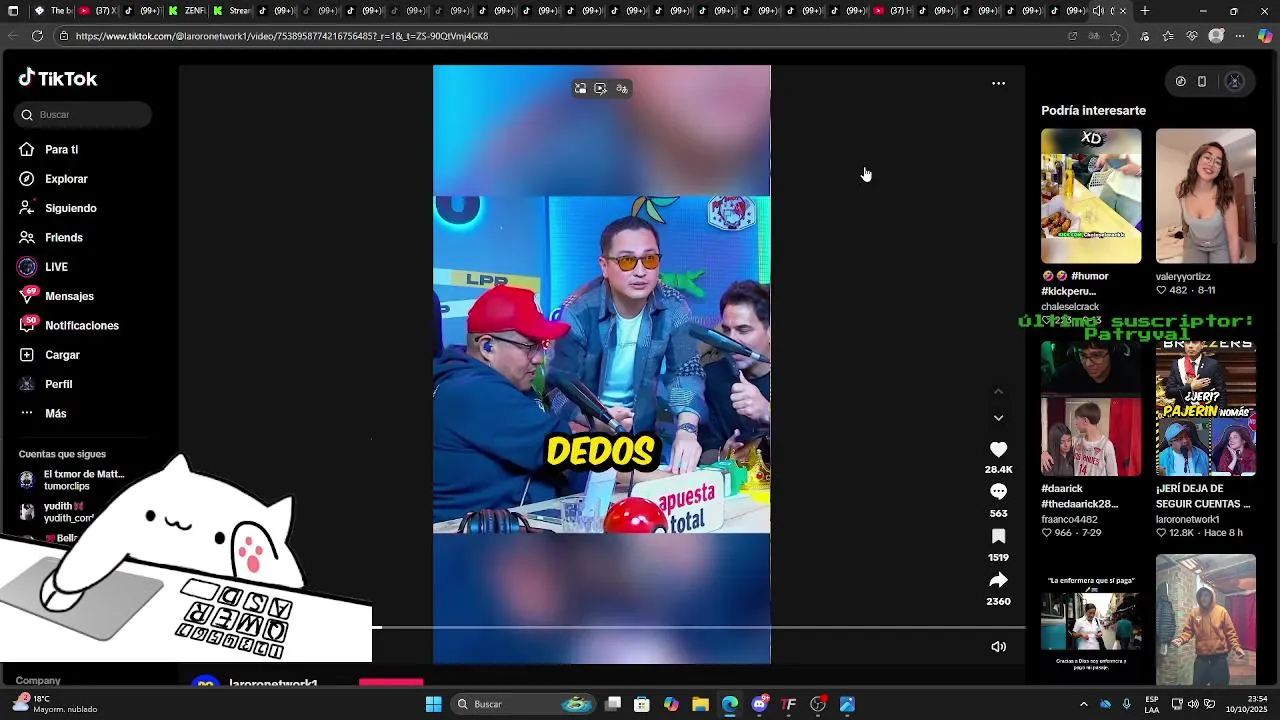Go to the LIVE section

click(56, 267)
